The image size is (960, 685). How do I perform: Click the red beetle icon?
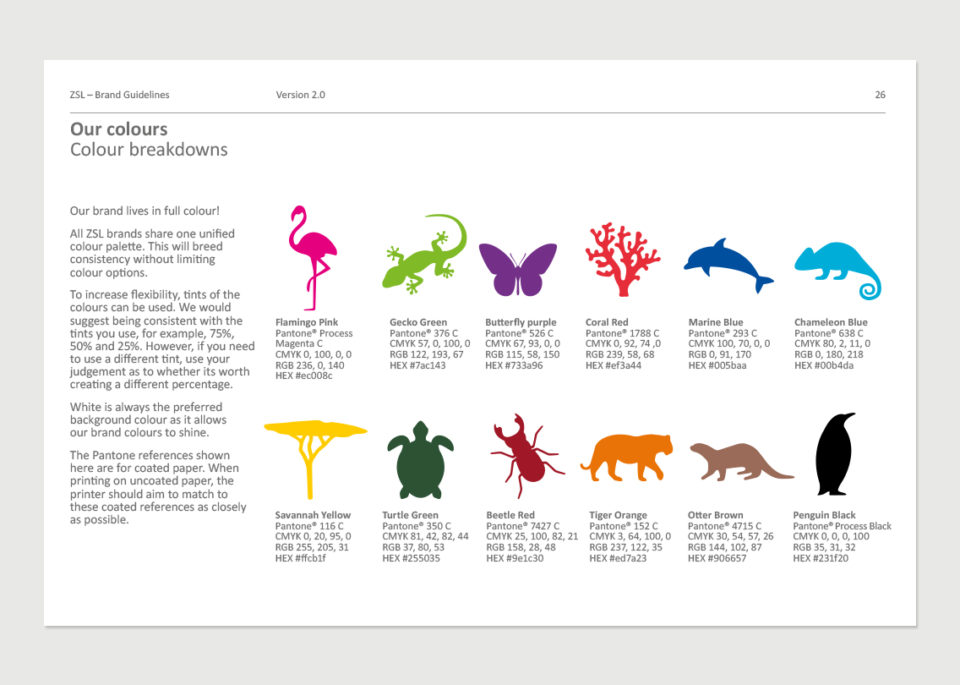tap(525, 455)
